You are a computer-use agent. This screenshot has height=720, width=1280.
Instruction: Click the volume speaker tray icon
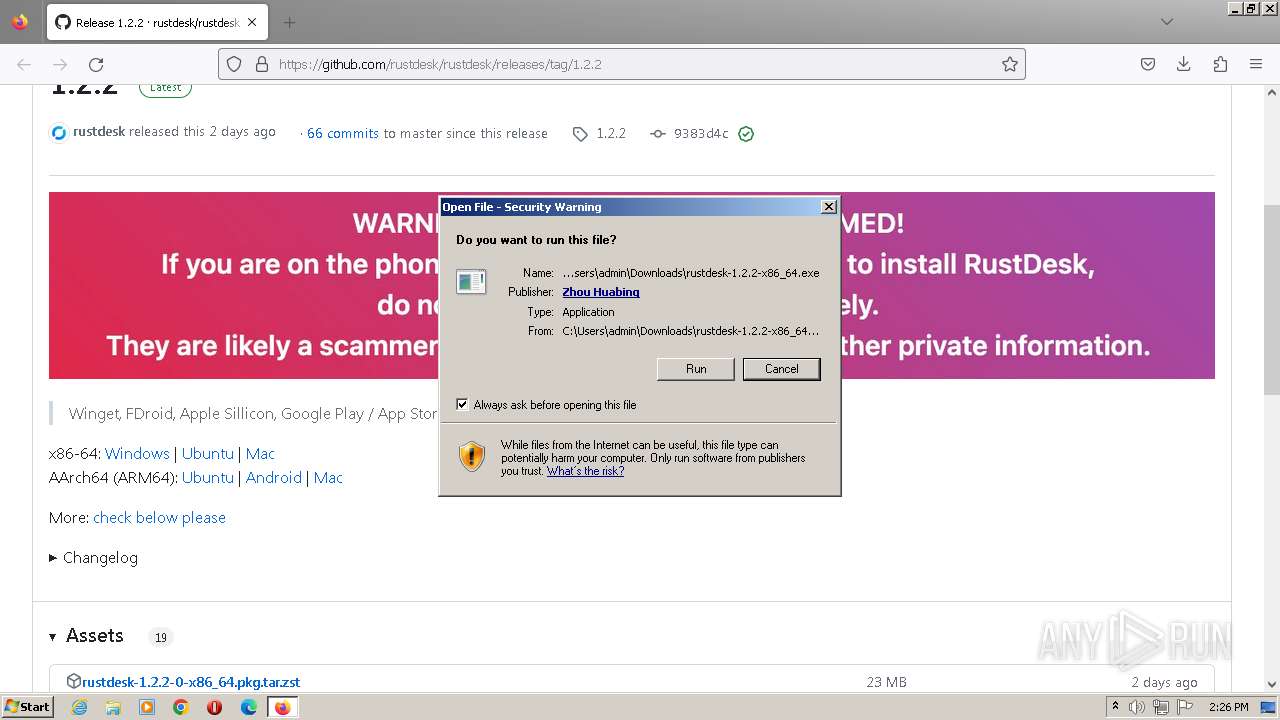click(x=1138, y=707)
